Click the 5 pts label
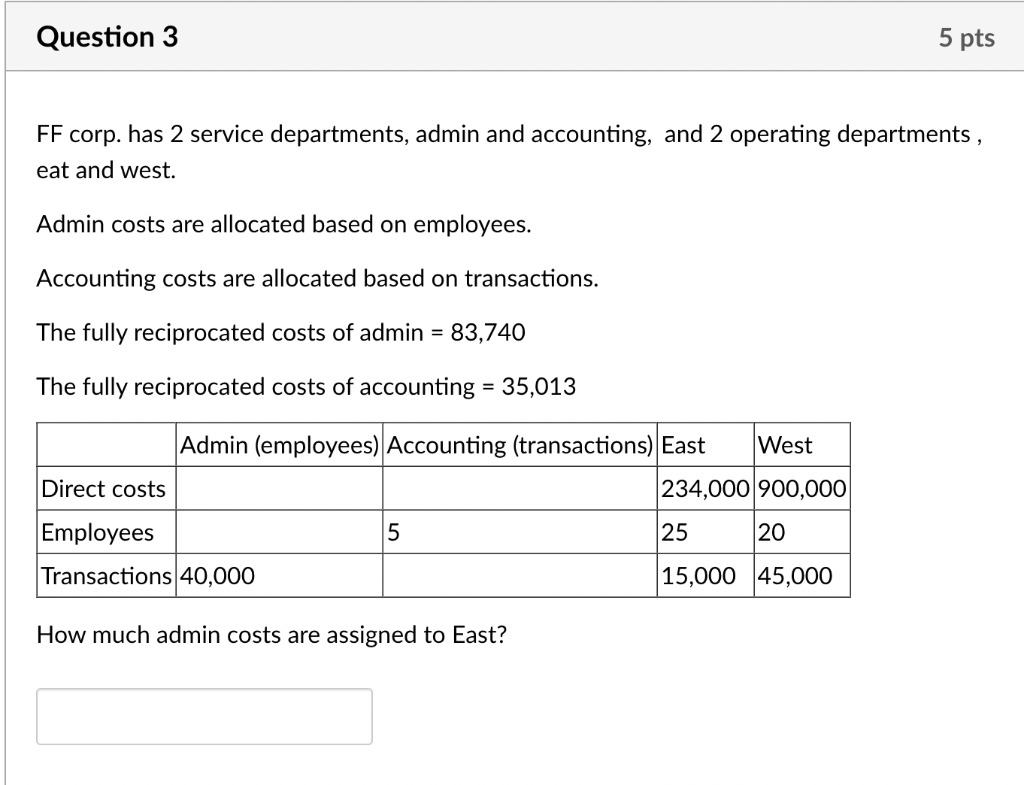 [966, 37]
